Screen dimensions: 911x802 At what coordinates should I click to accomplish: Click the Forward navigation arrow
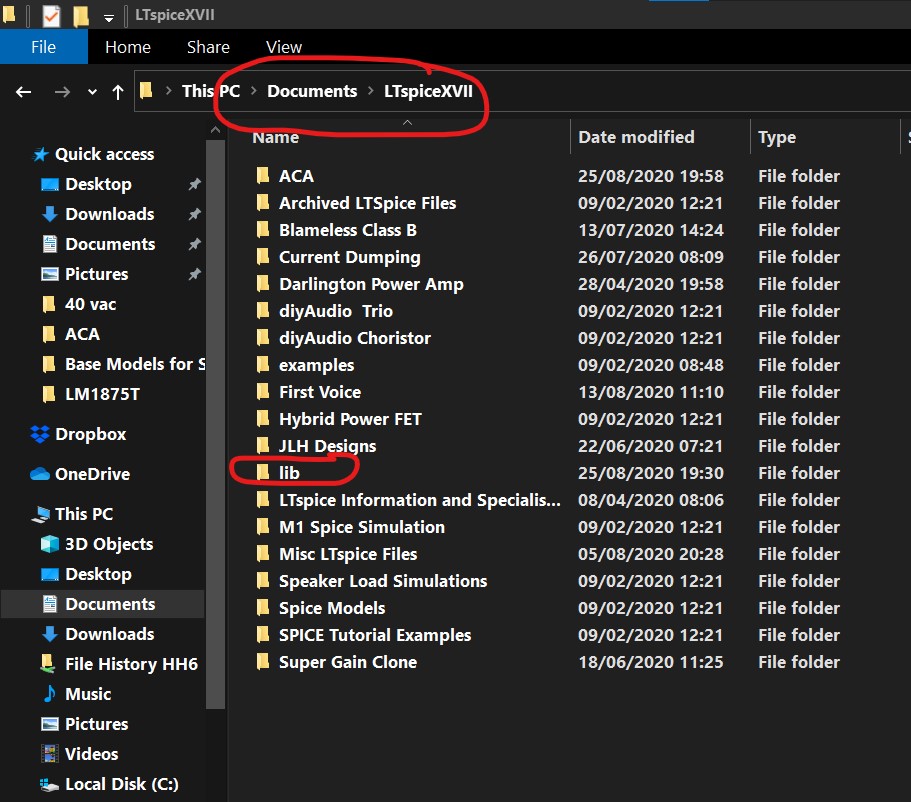[x=62, y=92]
